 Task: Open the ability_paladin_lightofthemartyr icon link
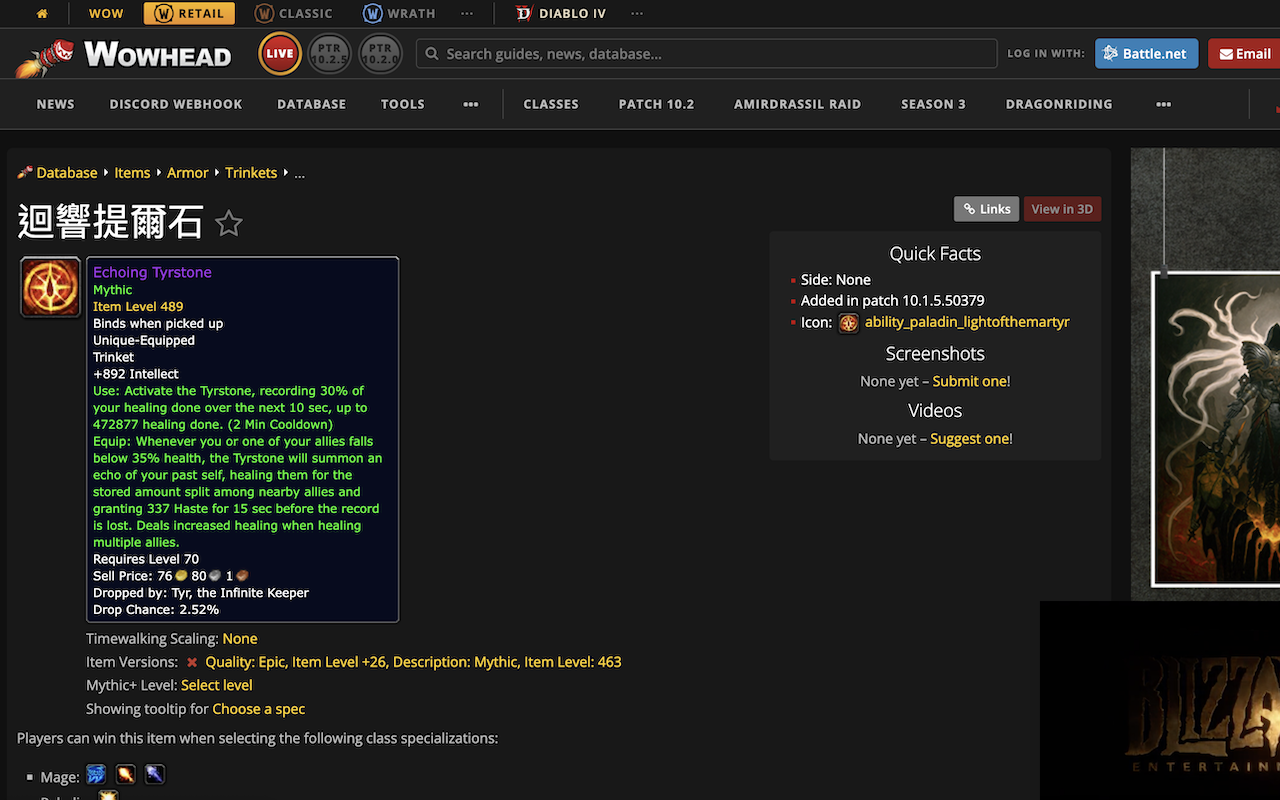(x=967, y=322)
